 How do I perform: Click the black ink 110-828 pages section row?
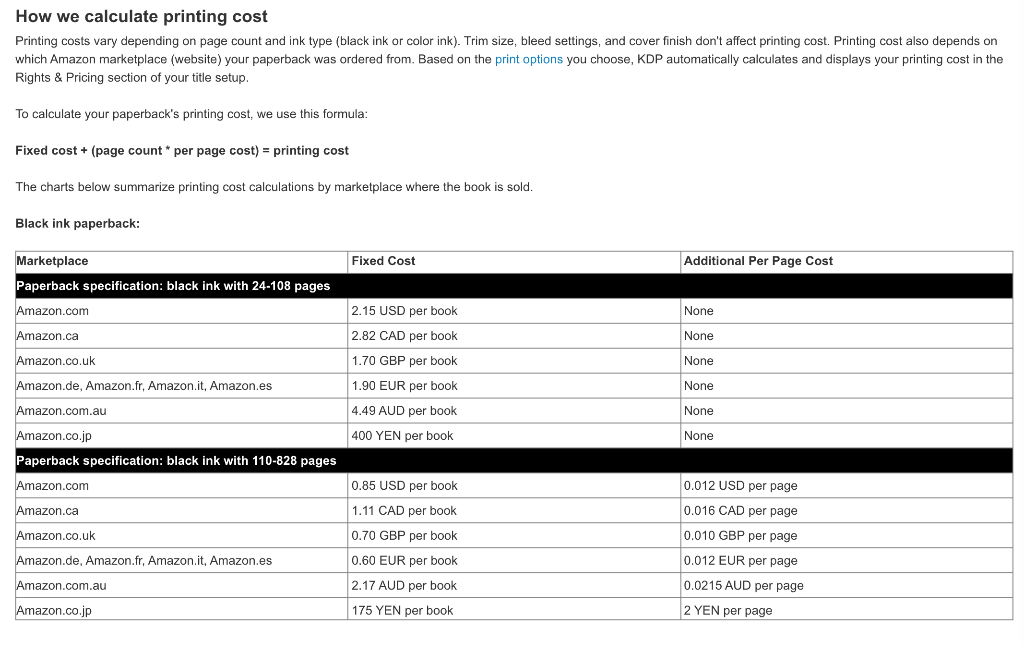[514, 461]
